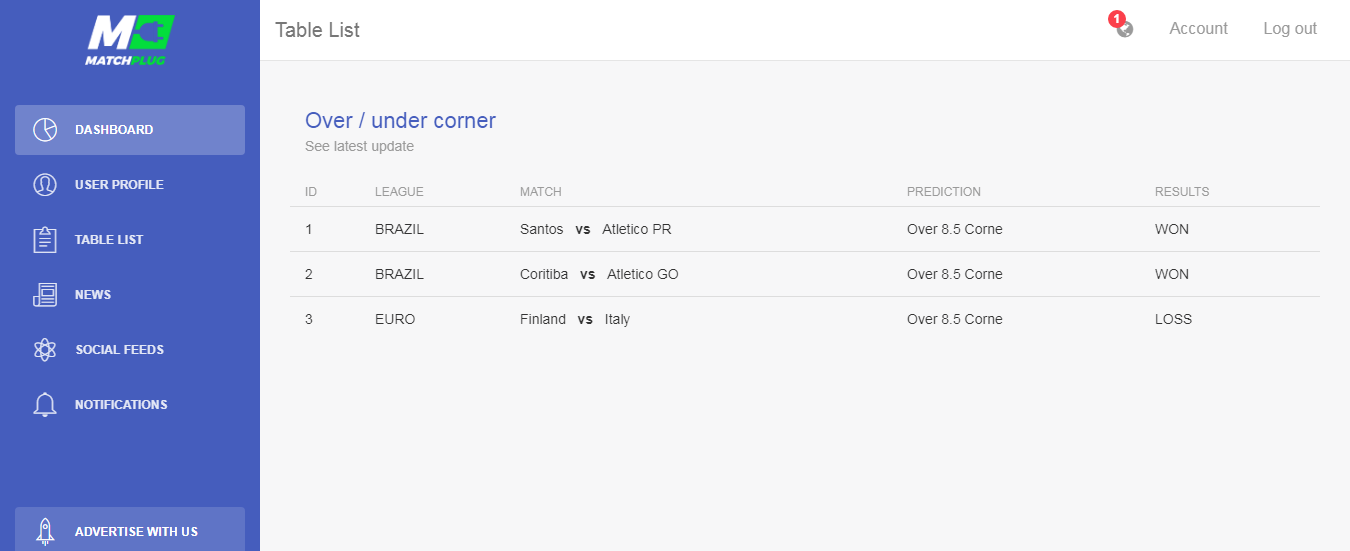This screenshot has width=1350, height=551.
Task: Click the Social Feeds atom icon
Action: point(45,350)
